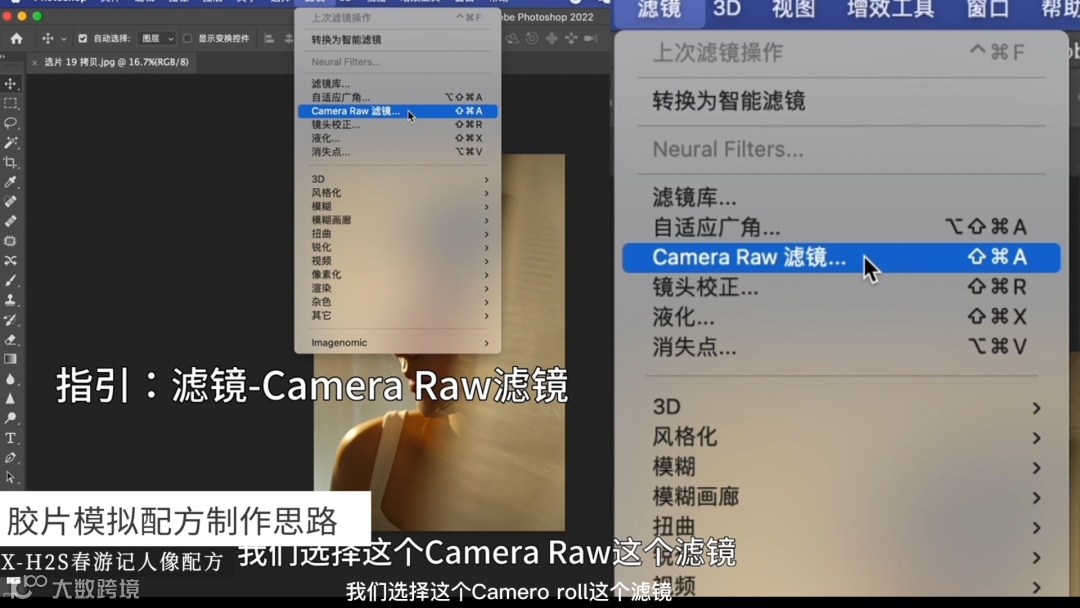Expand Imagenomic submenu in small menu
This screenshot has width=1080, height=608.
coord(397,343)
